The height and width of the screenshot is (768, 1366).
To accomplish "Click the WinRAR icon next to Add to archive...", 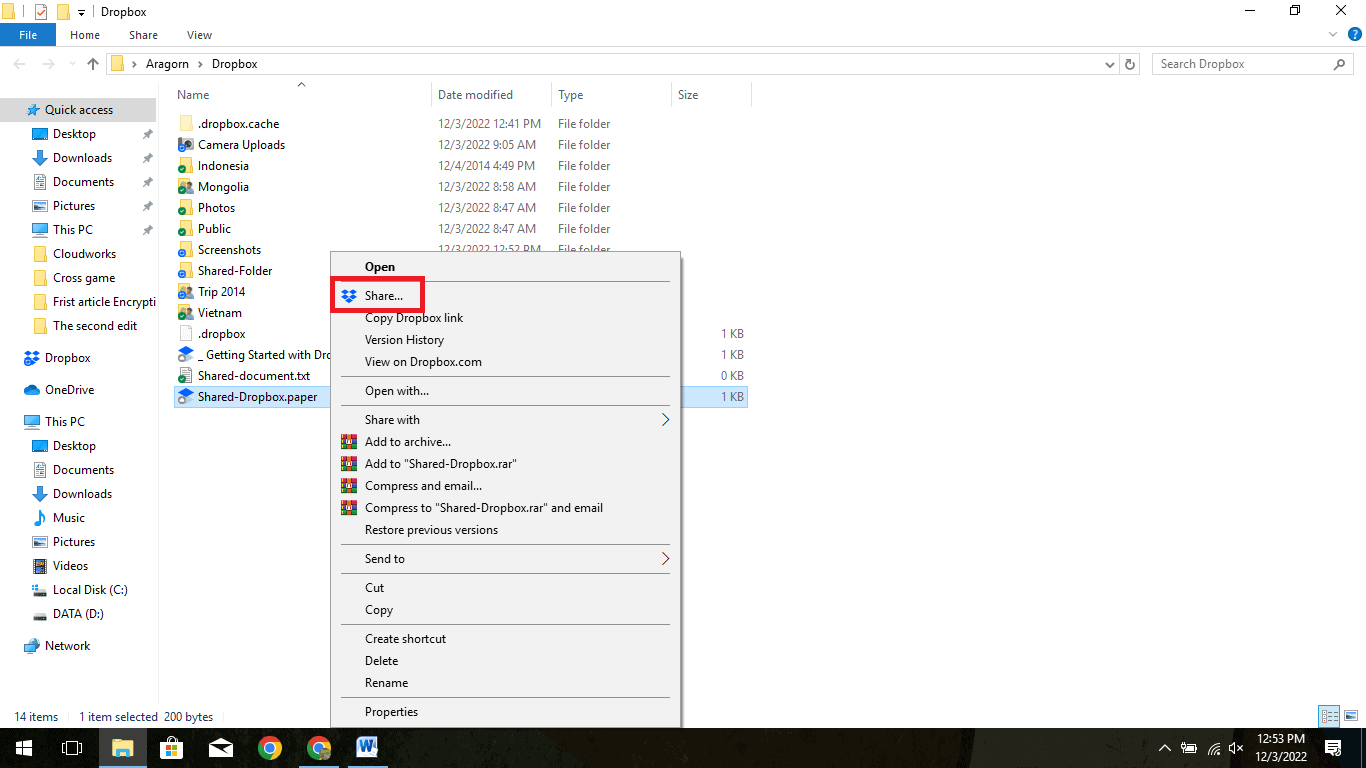I will click(x=349, y=442).
